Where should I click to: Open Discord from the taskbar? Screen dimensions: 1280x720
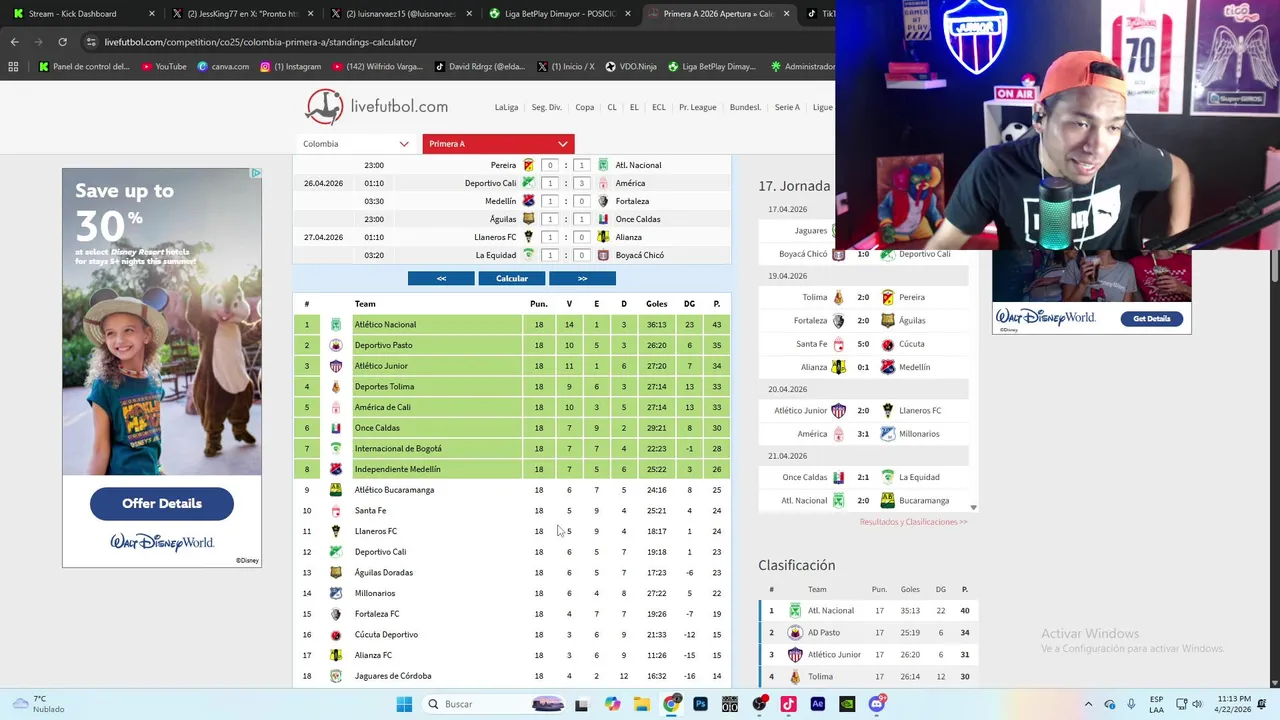pos(877,704)
